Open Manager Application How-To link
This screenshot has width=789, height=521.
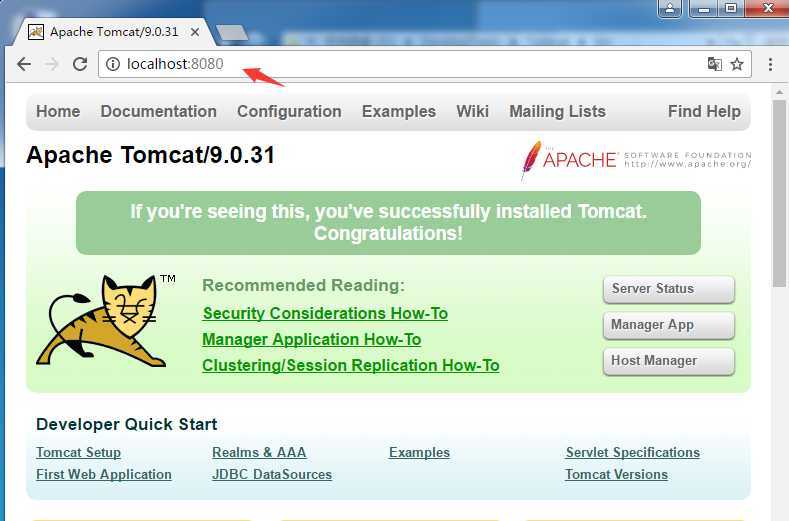[311, 340]
